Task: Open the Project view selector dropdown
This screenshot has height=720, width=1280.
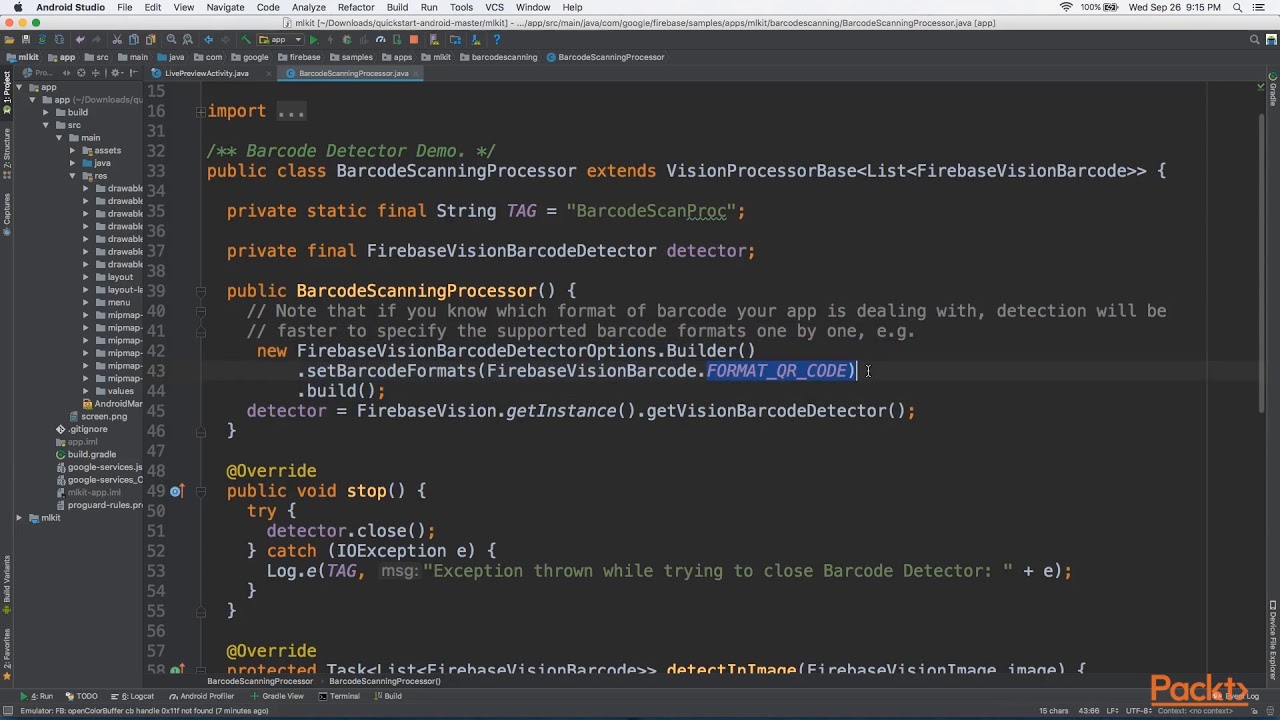Action: coord(45,73)
